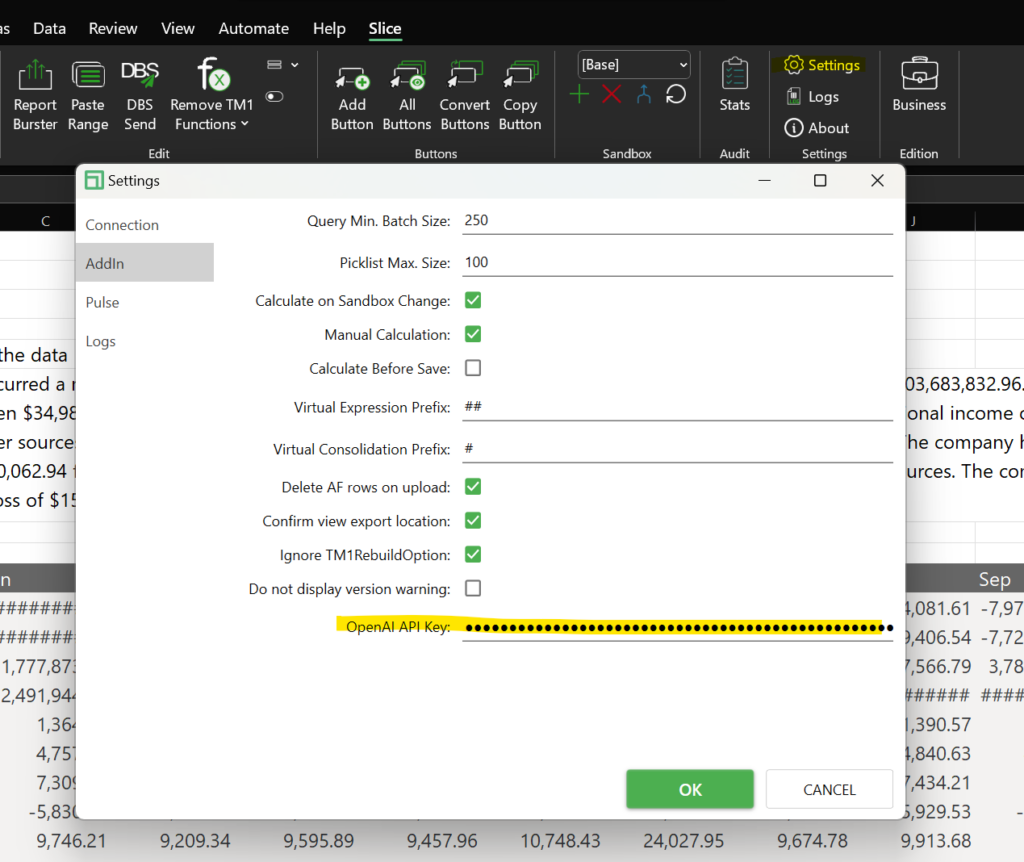The image size is (1024, 862).
Task: Uncheck Calculate on Sandbox Change
Action: point(473,300)
